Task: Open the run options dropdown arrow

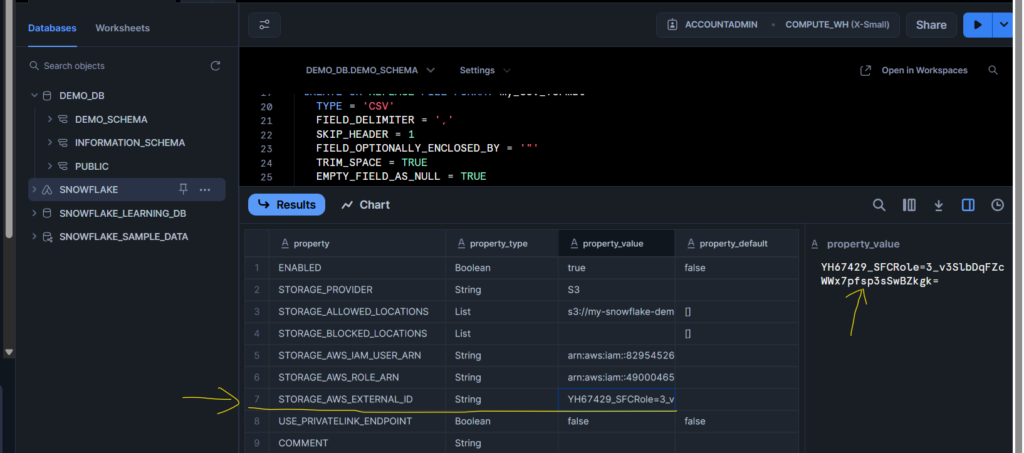Action: 1004,25
